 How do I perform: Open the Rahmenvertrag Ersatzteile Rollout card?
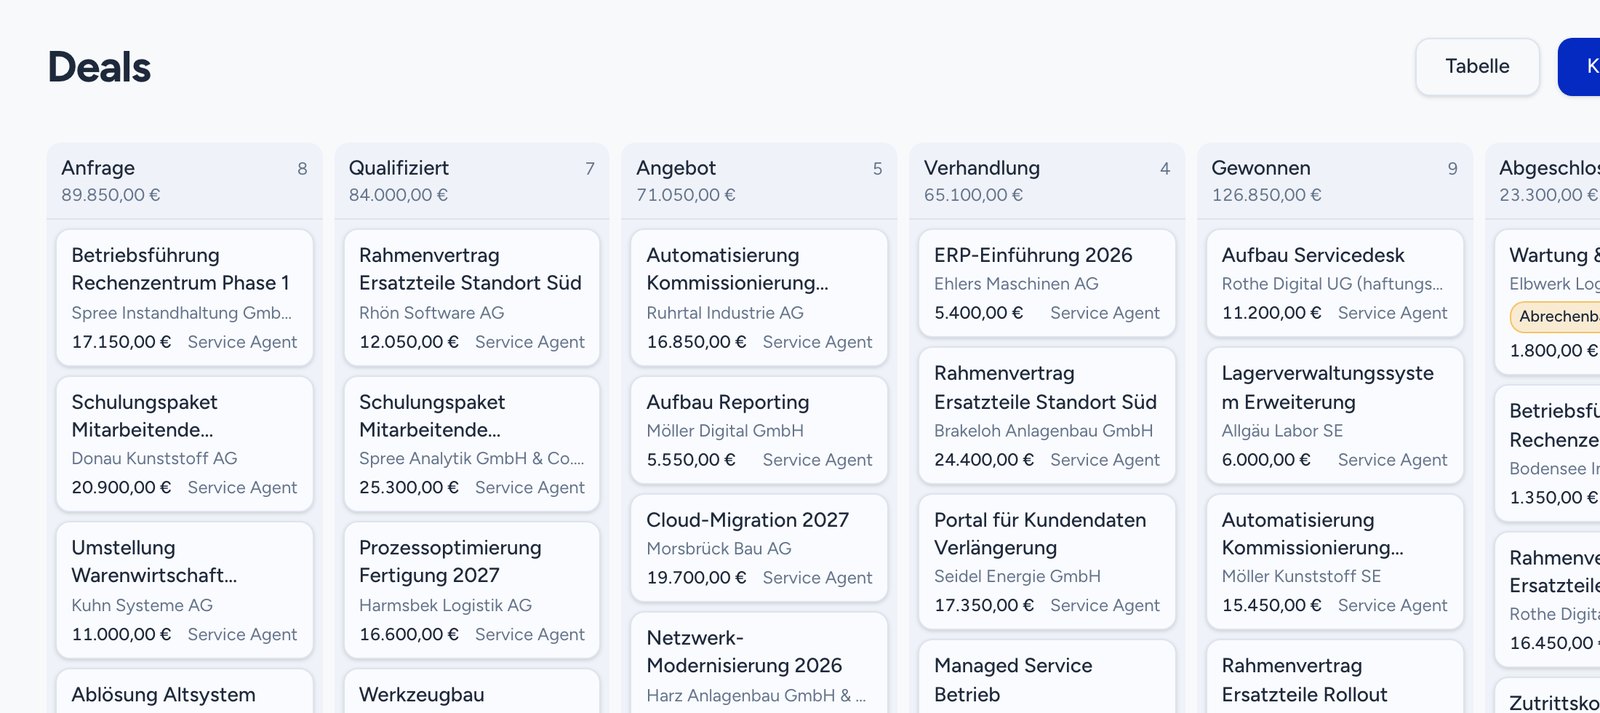(1335, 677)
